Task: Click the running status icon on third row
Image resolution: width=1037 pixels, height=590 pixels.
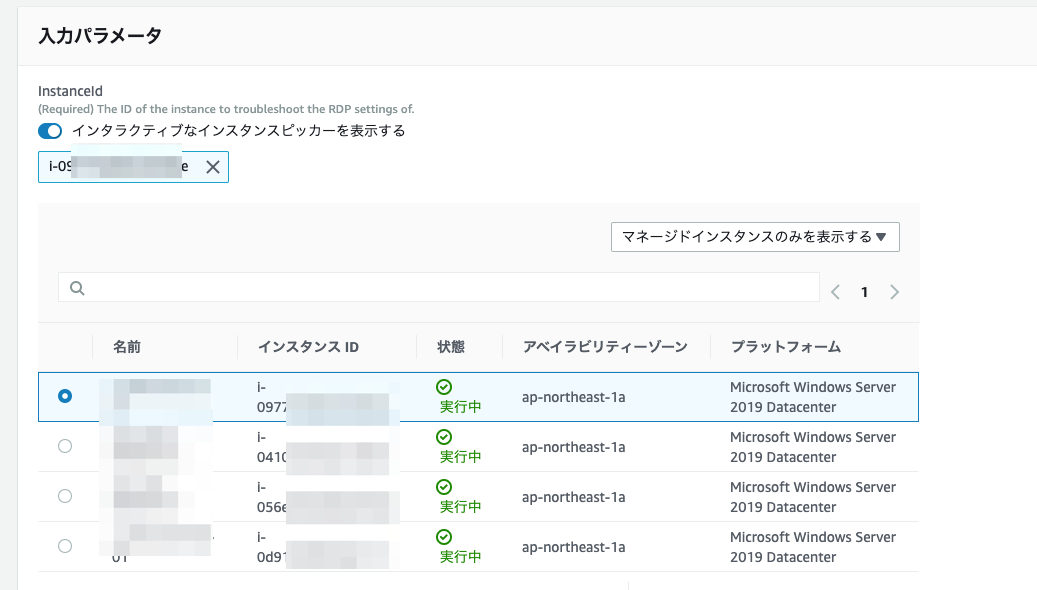Action: coord(444,488)
